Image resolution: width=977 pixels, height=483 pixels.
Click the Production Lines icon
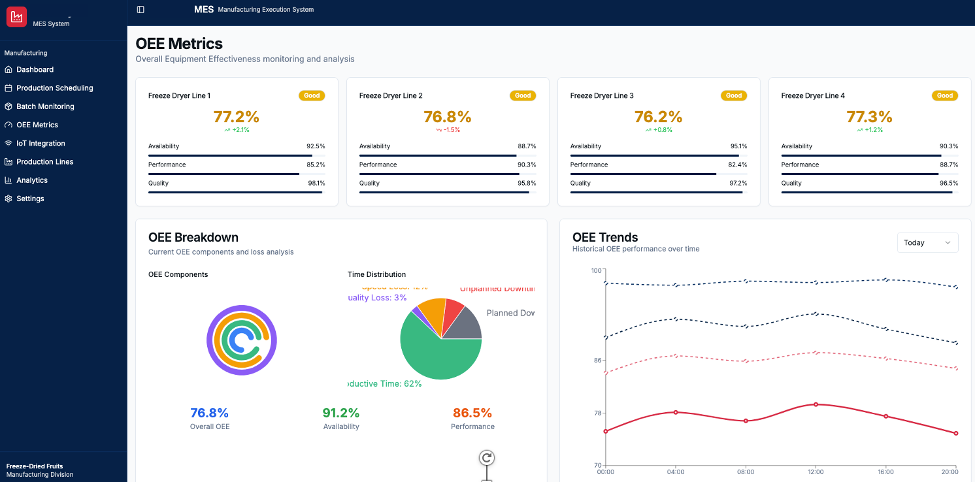(8, 161)
